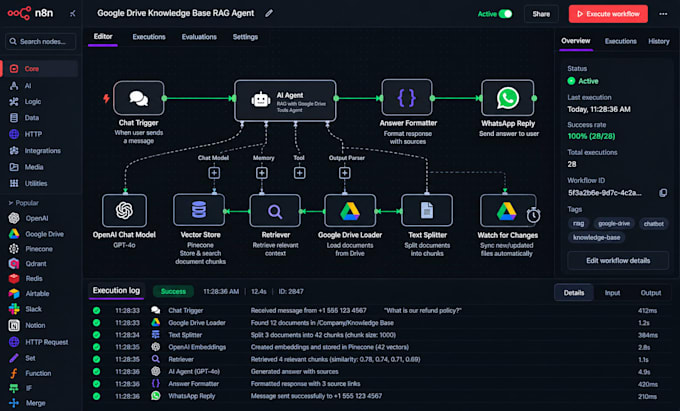The width and height of the screenshot is (680, 411).
Task: Show the Details log view
Action: (x=574, y=293)
